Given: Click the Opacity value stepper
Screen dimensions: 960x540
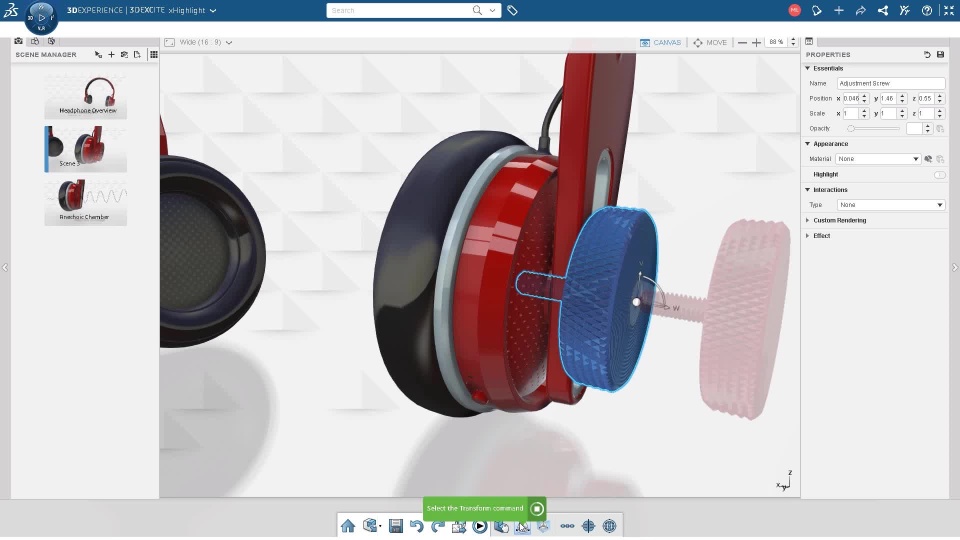Looking at the screenshot, I should click(x=928, y=129).
